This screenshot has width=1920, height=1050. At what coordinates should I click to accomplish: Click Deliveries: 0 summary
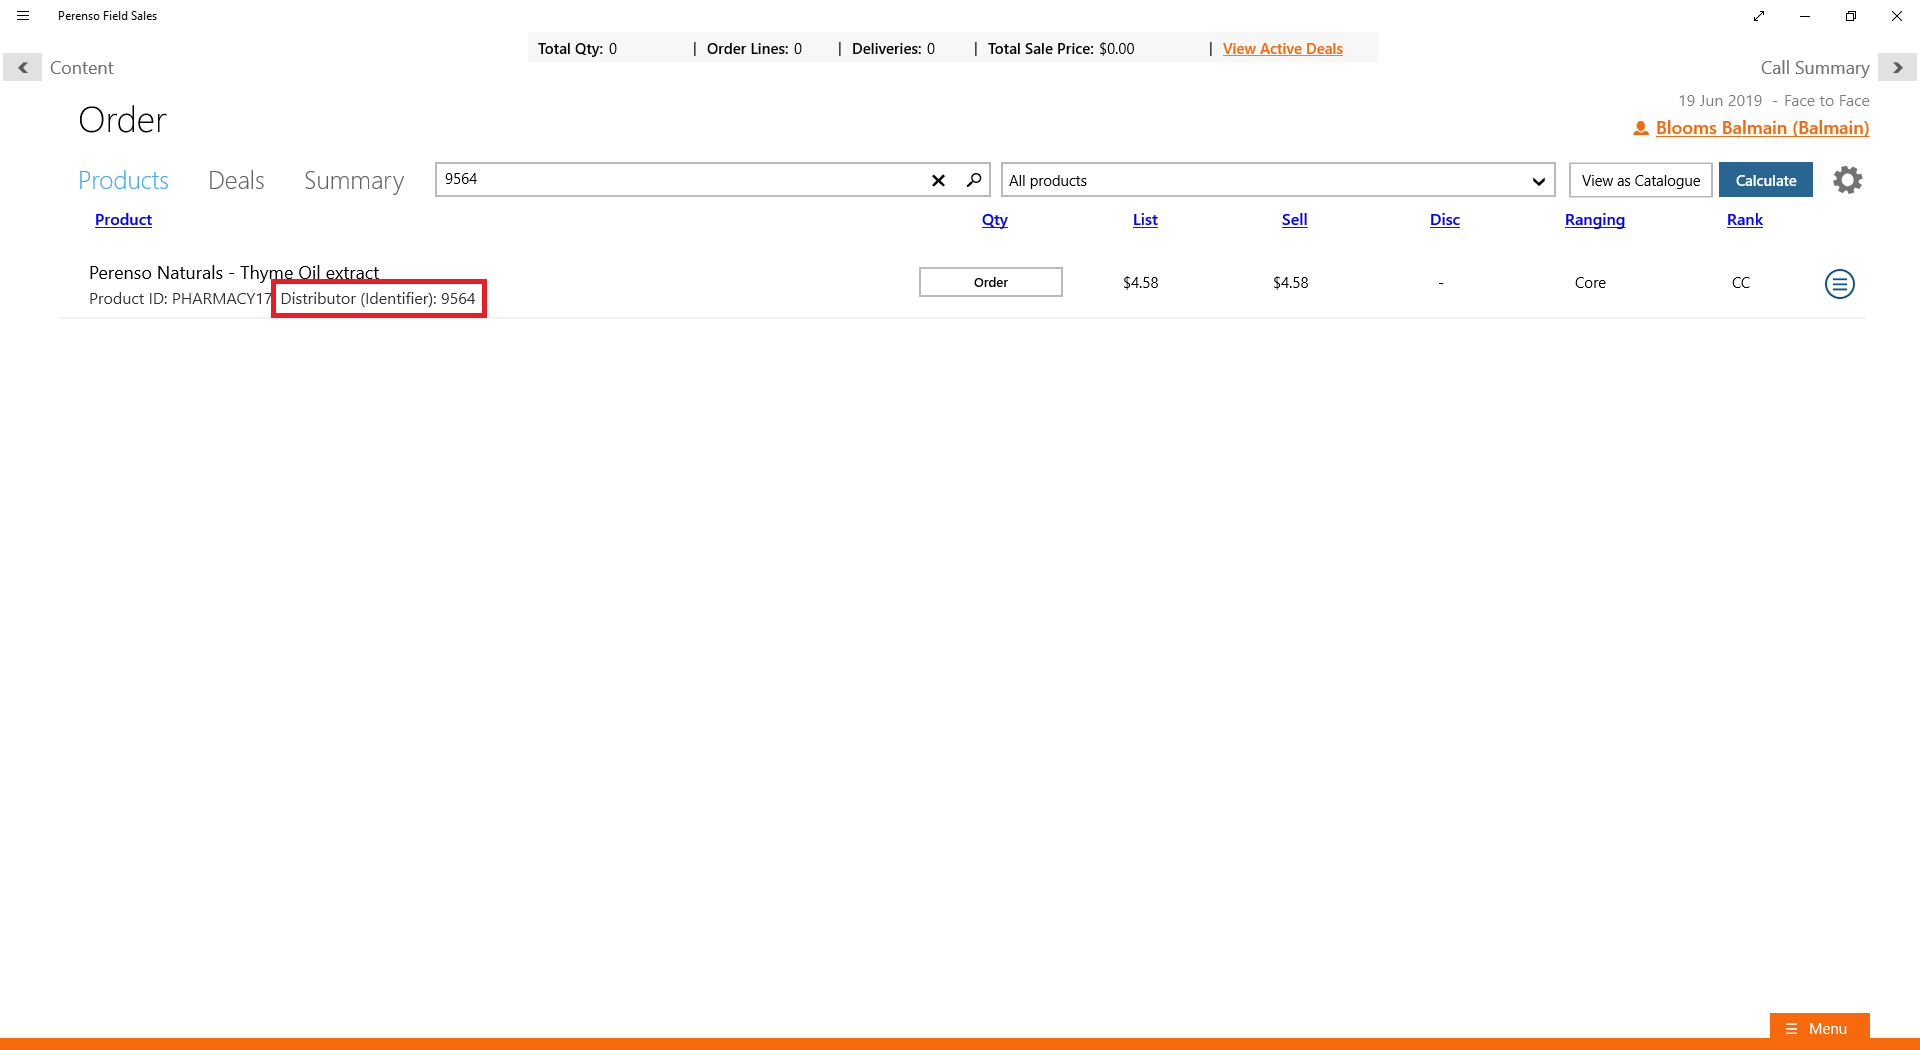pyautogui.click(x=893, y=49)
